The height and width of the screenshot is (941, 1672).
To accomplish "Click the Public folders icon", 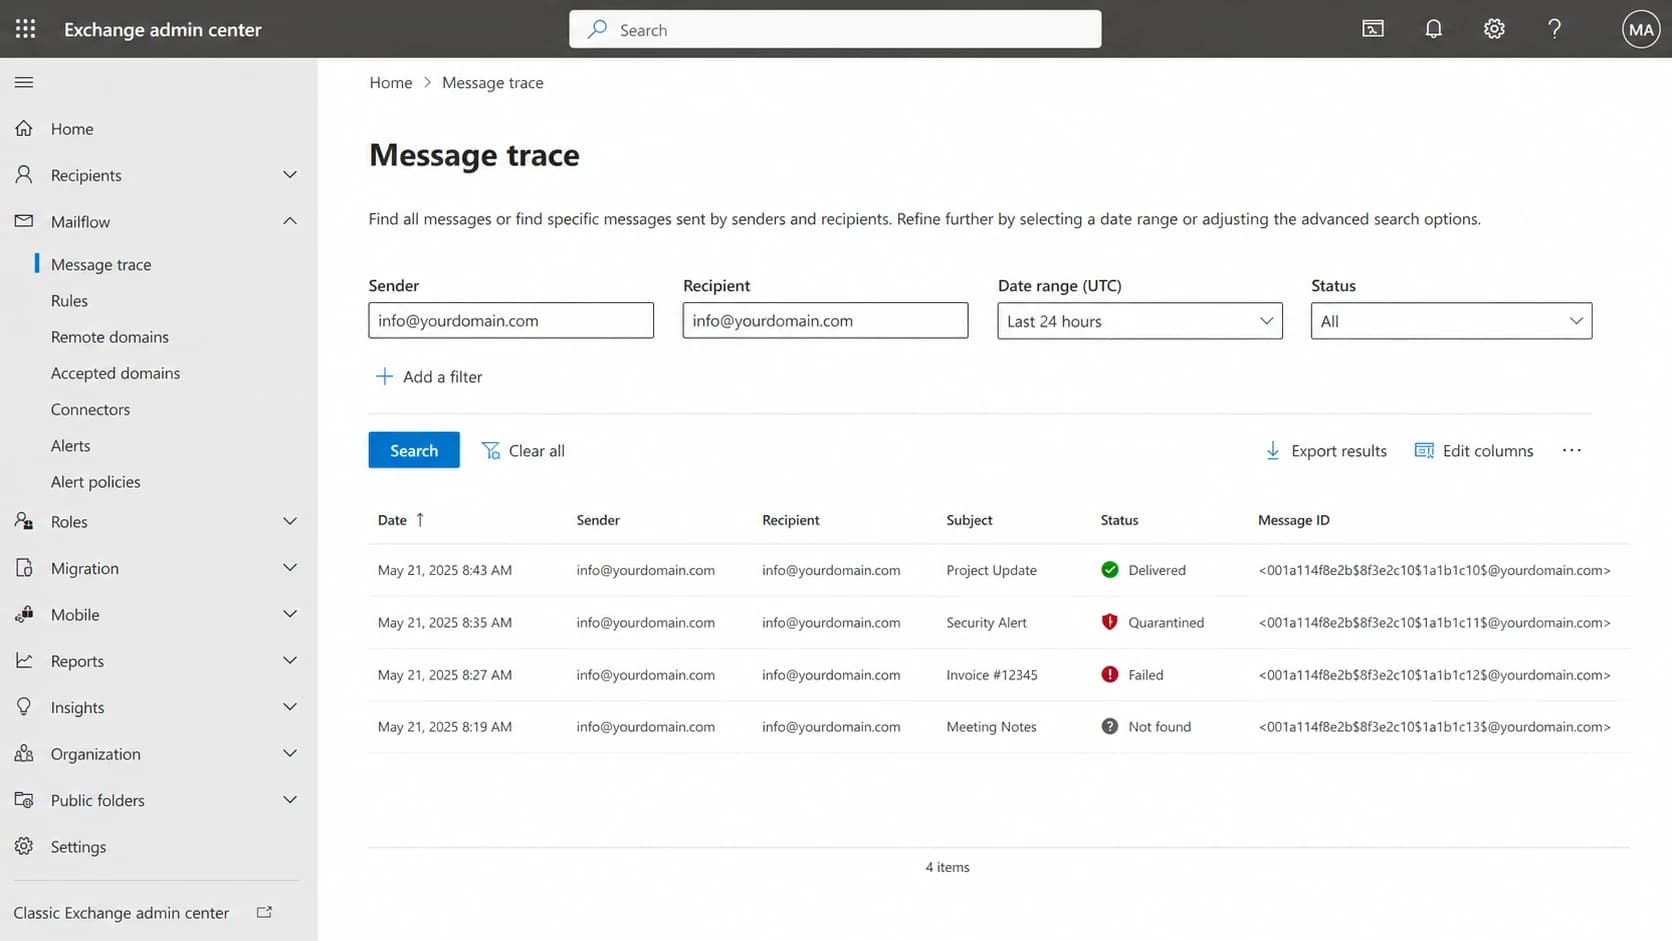I will coord(24,799).
